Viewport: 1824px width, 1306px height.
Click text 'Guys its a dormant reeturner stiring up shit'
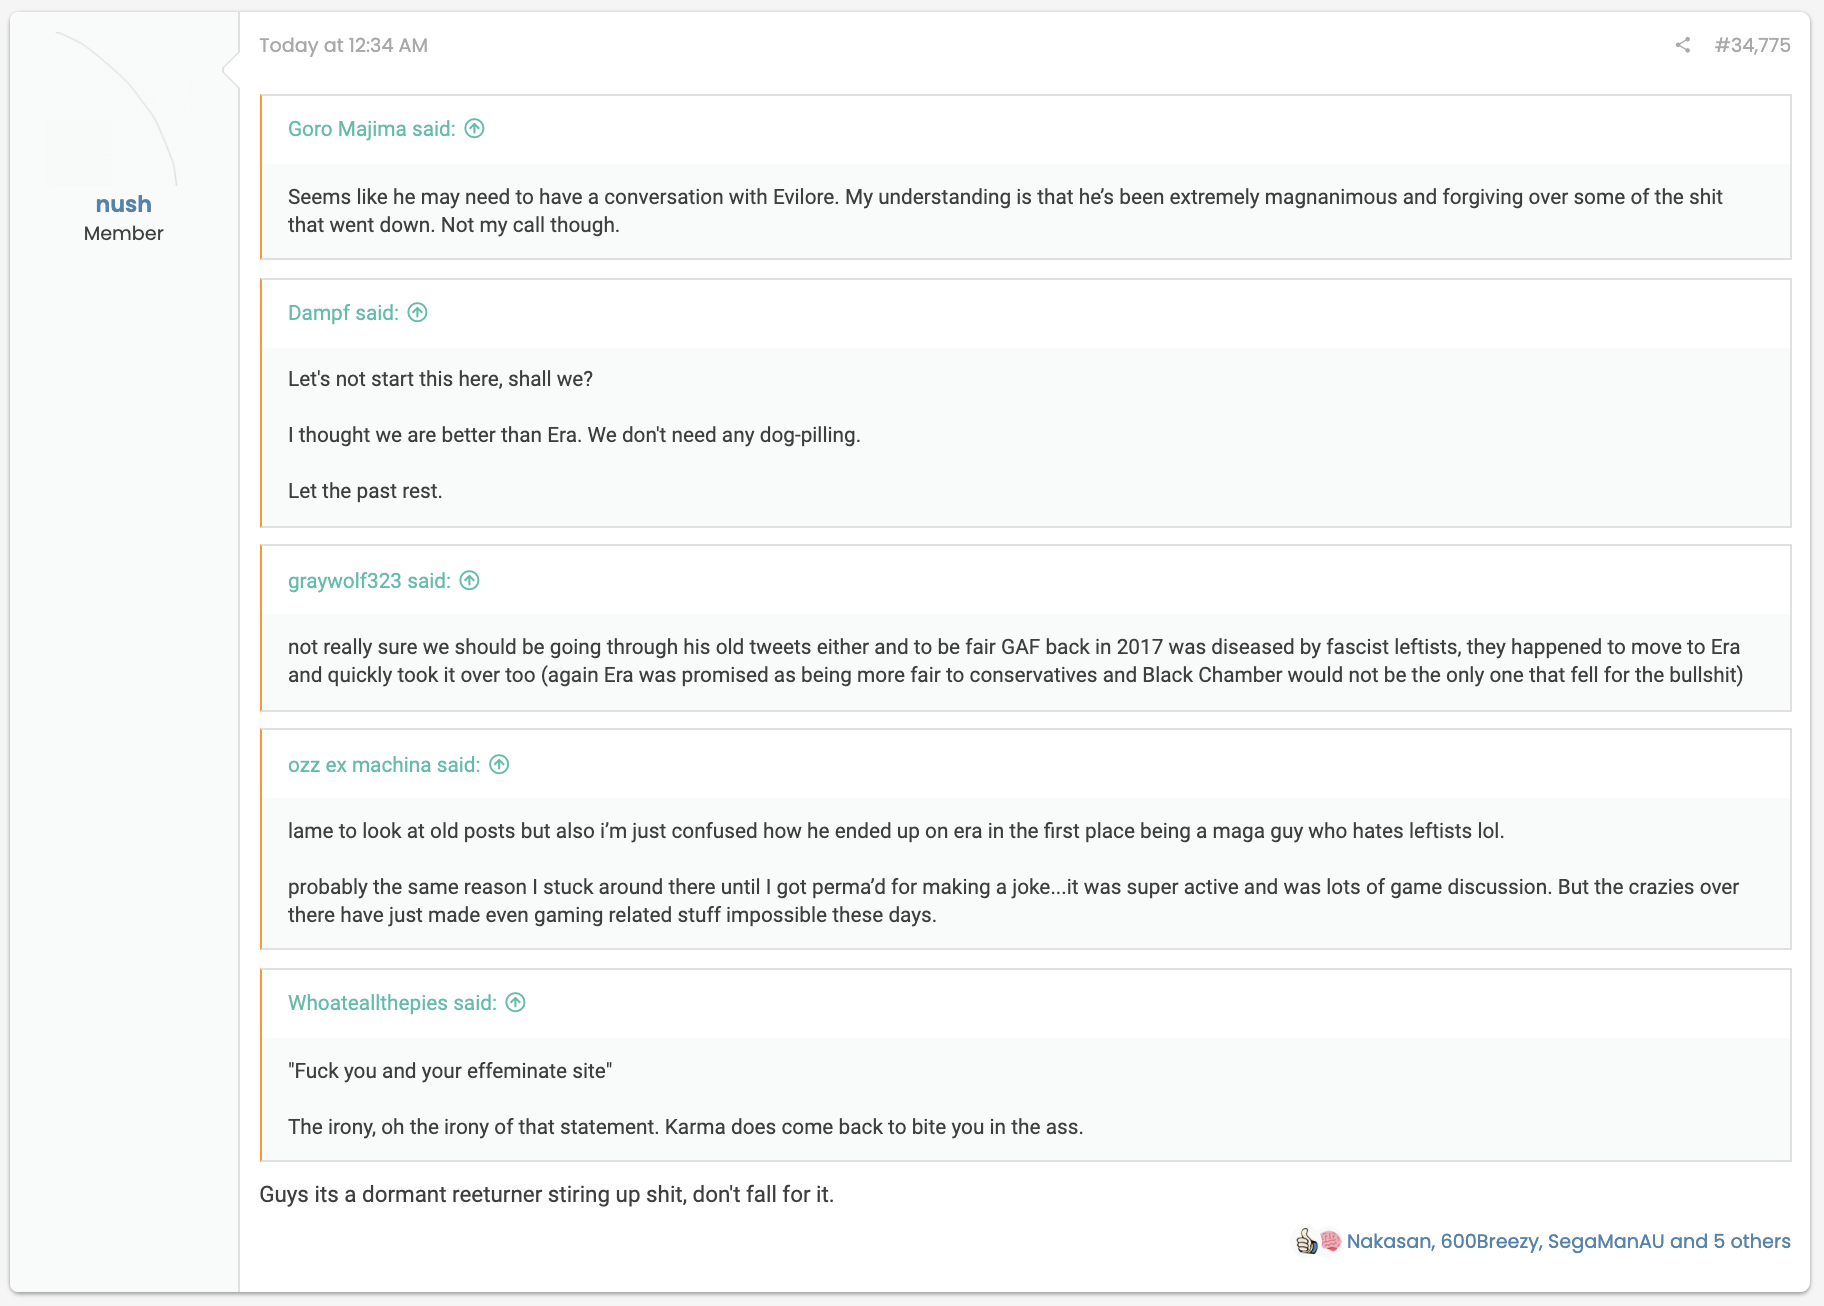click(473, 1194)
